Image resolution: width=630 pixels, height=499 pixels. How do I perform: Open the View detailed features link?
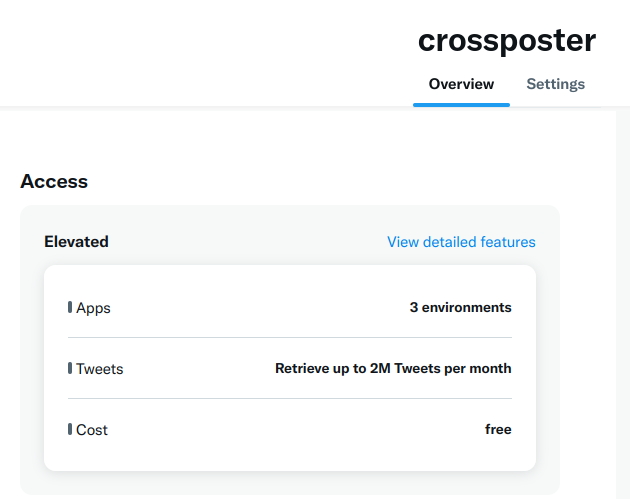[x=461, y=242]
